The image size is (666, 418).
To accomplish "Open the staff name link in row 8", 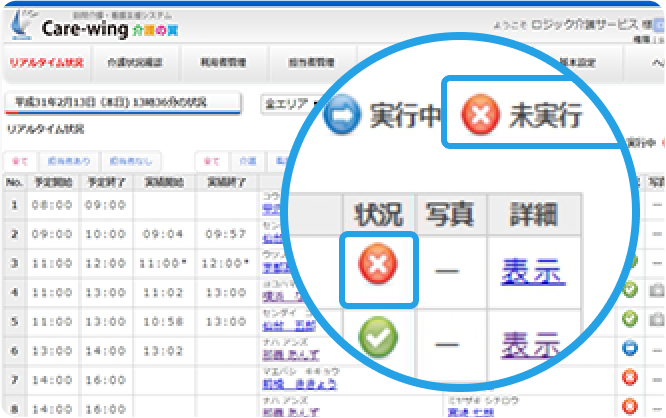I will (471, 412).
